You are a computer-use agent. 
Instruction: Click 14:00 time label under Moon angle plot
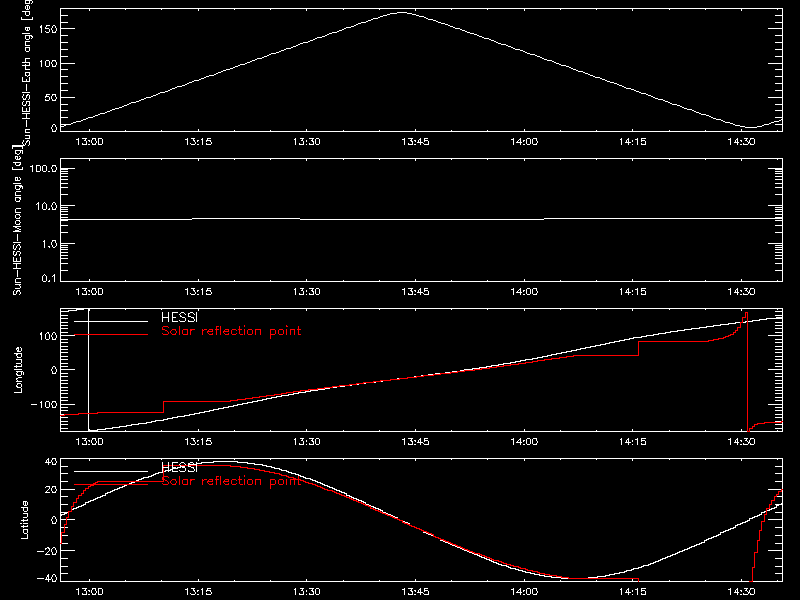click(524, 292)
